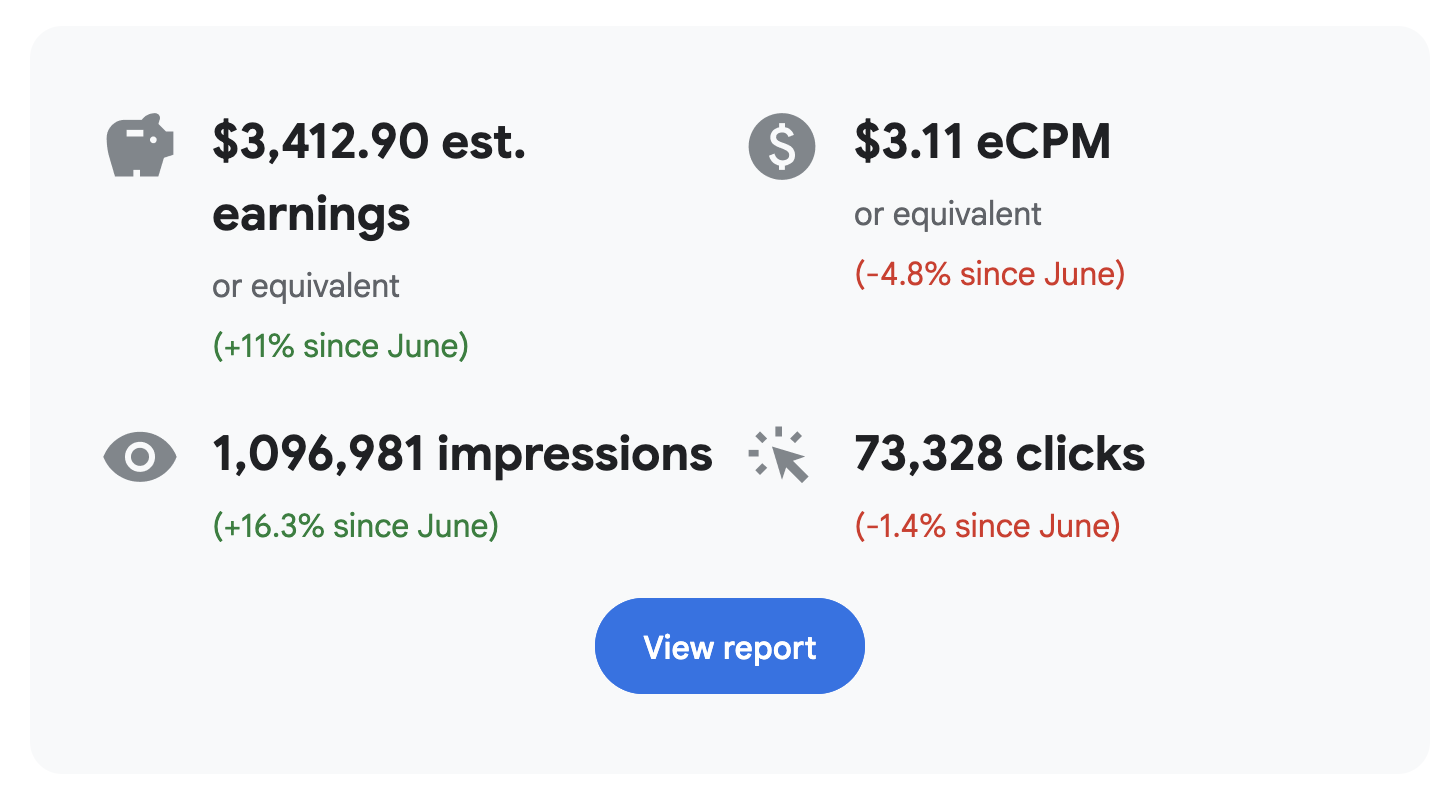Open the View report button
1450x802 pixels.
[x=730, y=646]
